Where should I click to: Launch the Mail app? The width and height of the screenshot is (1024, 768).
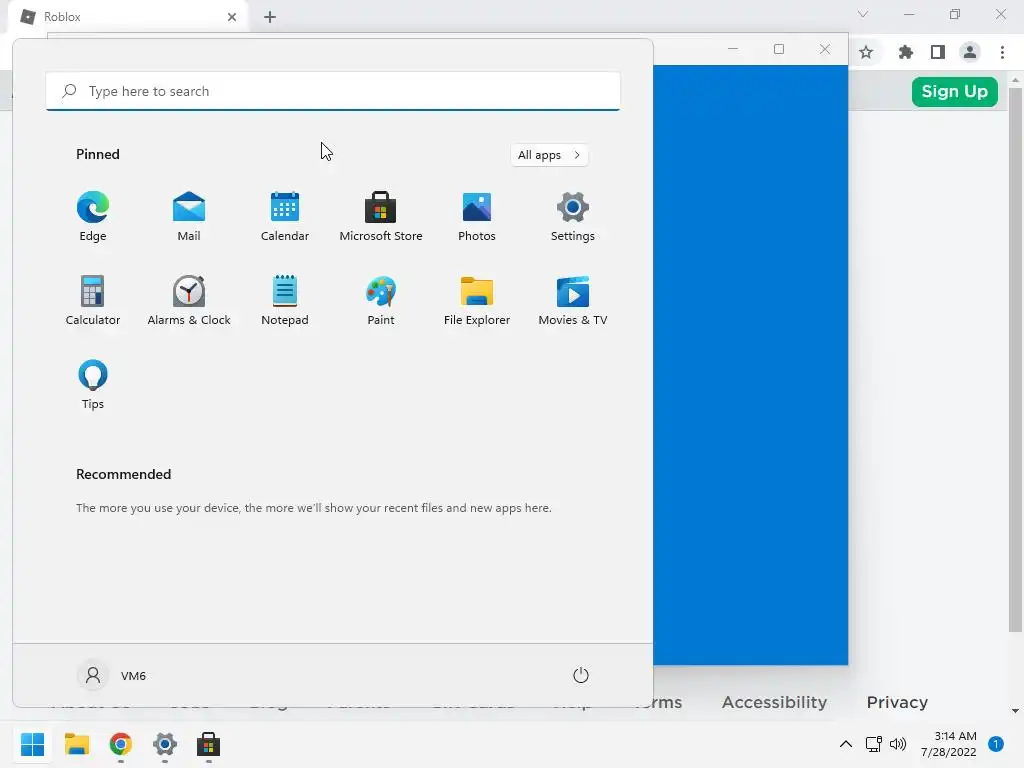(189, 217)
